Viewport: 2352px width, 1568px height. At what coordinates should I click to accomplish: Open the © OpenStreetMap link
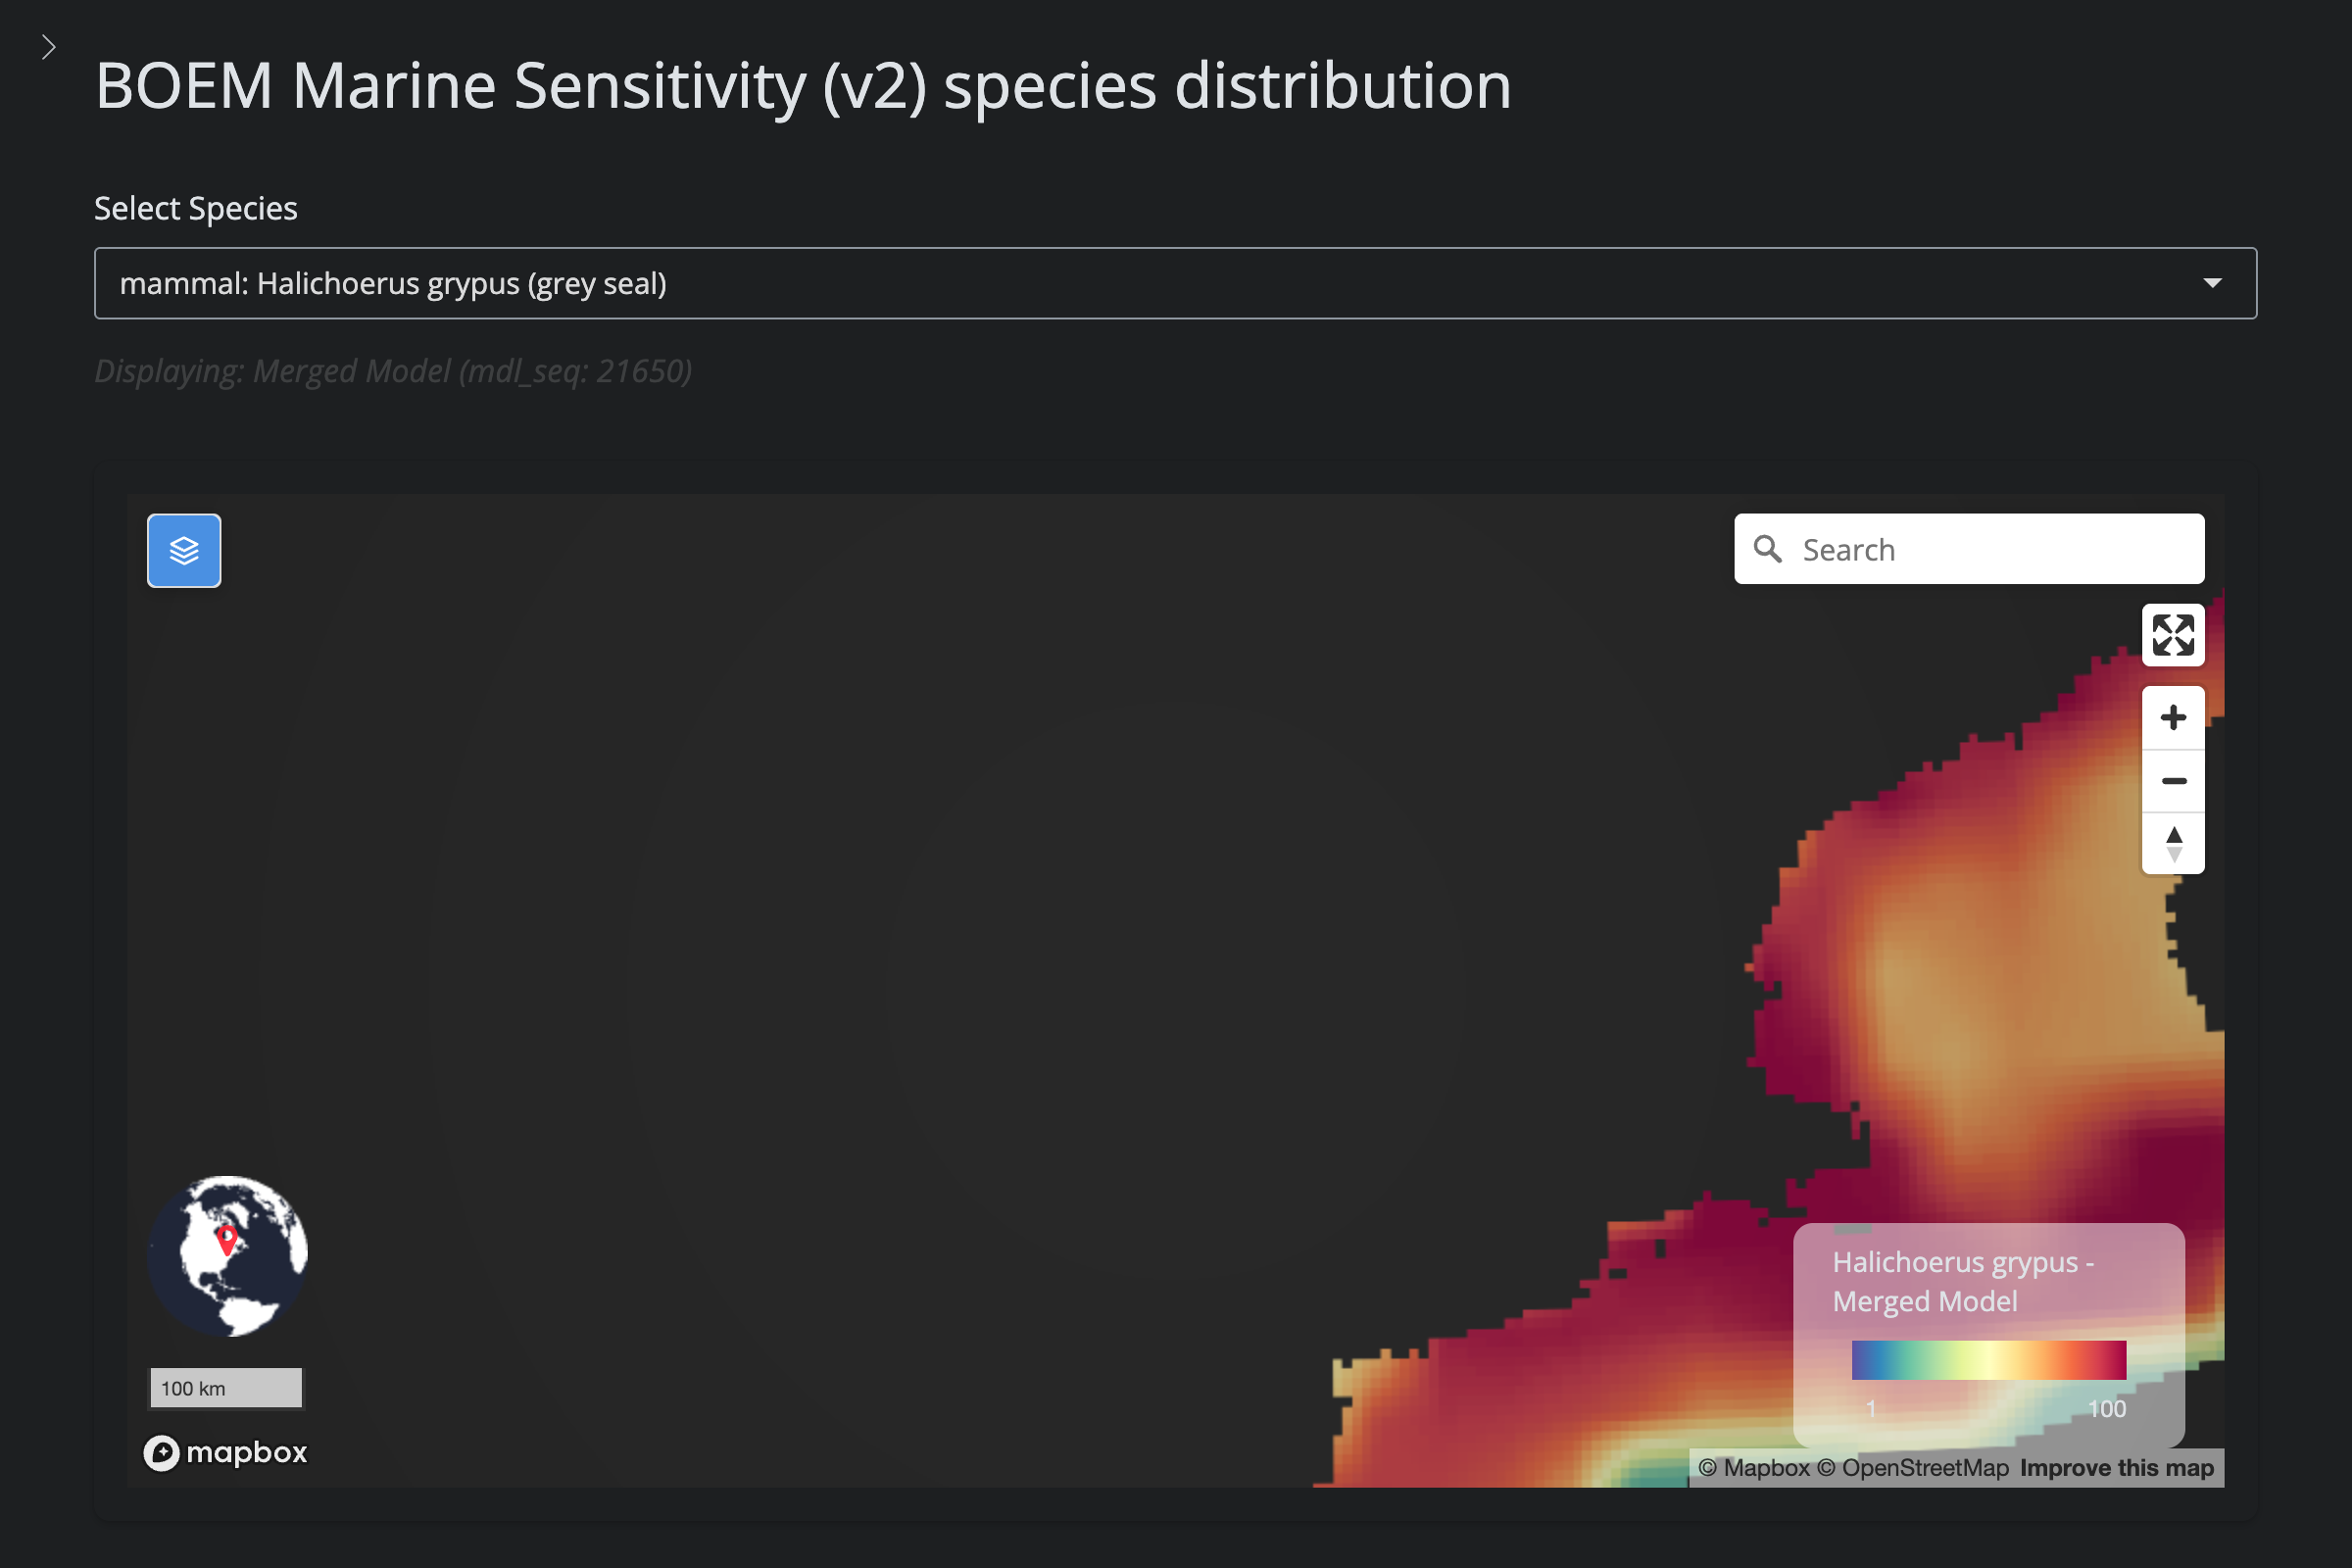coord(1912,1467)
